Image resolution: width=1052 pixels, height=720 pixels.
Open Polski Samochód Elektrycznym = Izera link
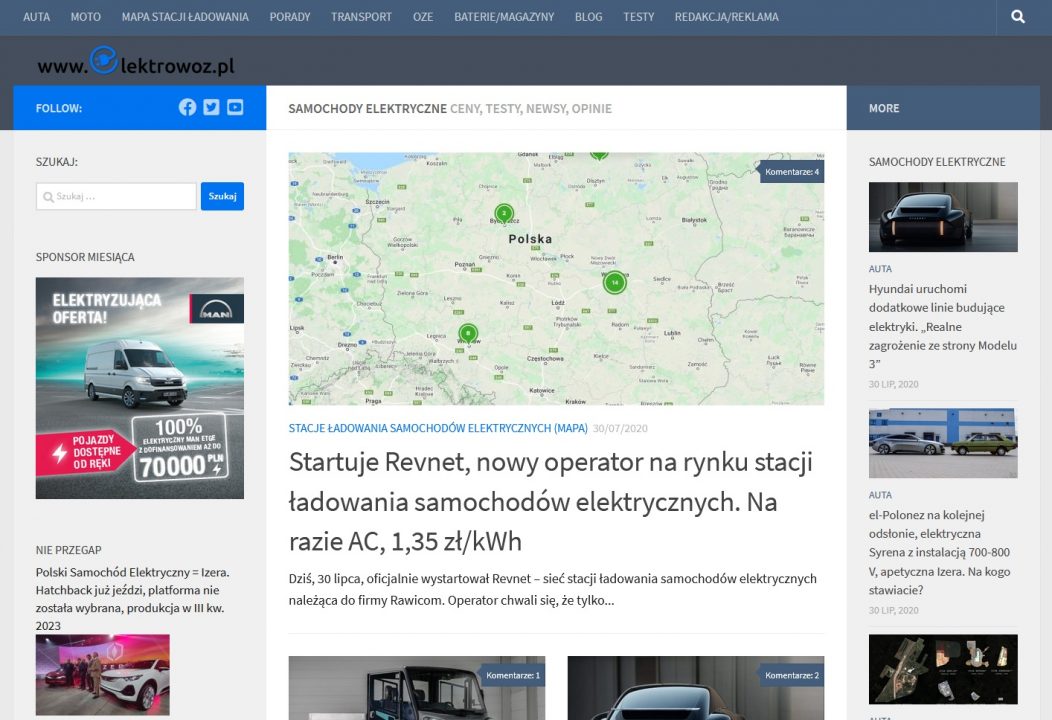[x=132, y=599]
